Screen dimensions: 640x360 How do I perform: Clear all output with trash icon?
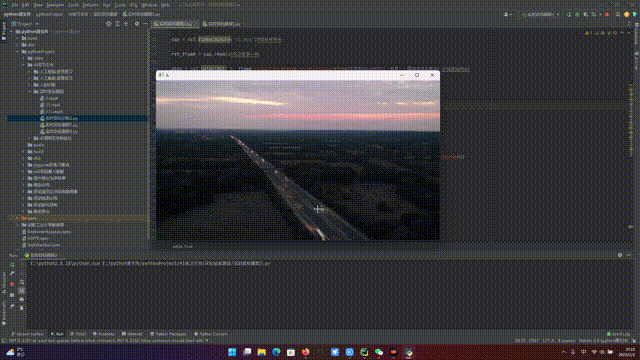[22, 308]
